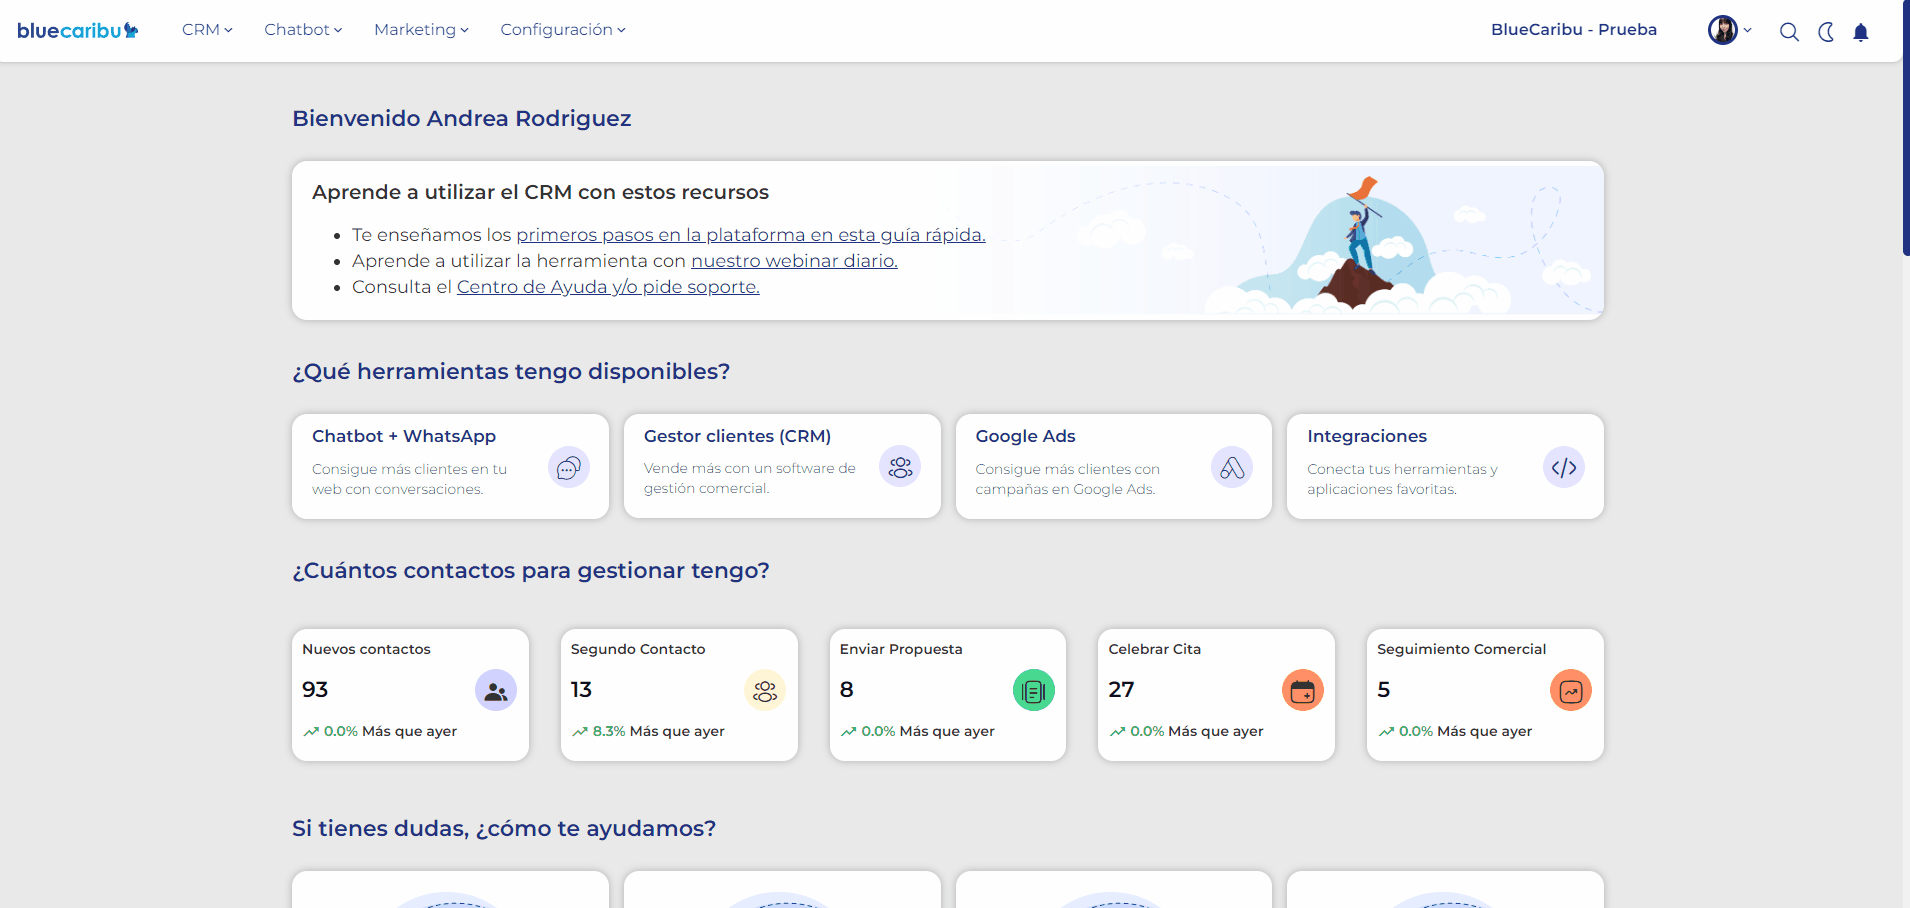Screen dimensions: 1910x908
Task: Click the Celebrar Cita calendar icon
Action: 1303,690
